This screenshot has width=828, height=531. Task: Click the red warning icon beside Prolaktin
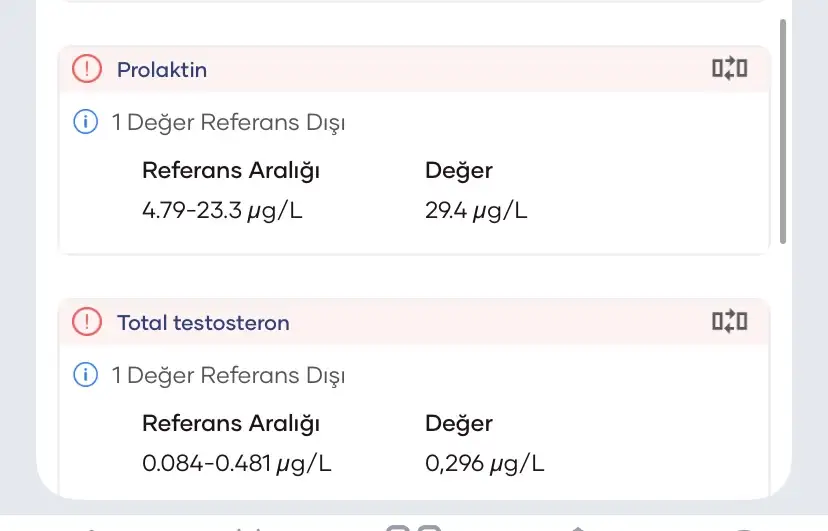tap(88, 69)
